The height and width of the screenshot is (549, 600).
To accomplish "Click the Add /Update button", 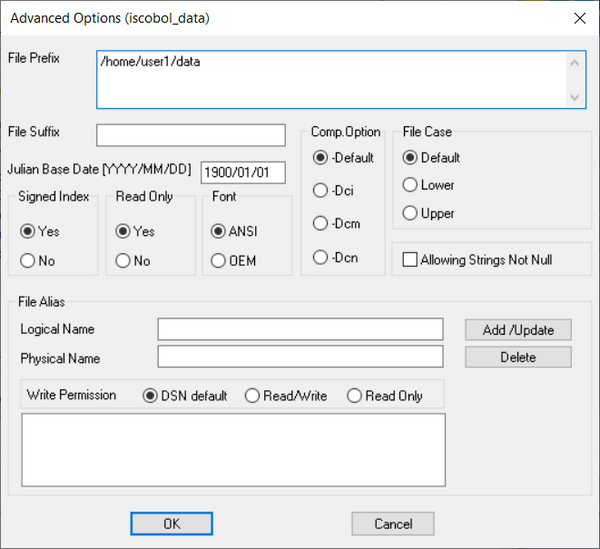I will (x=518, y=330).
